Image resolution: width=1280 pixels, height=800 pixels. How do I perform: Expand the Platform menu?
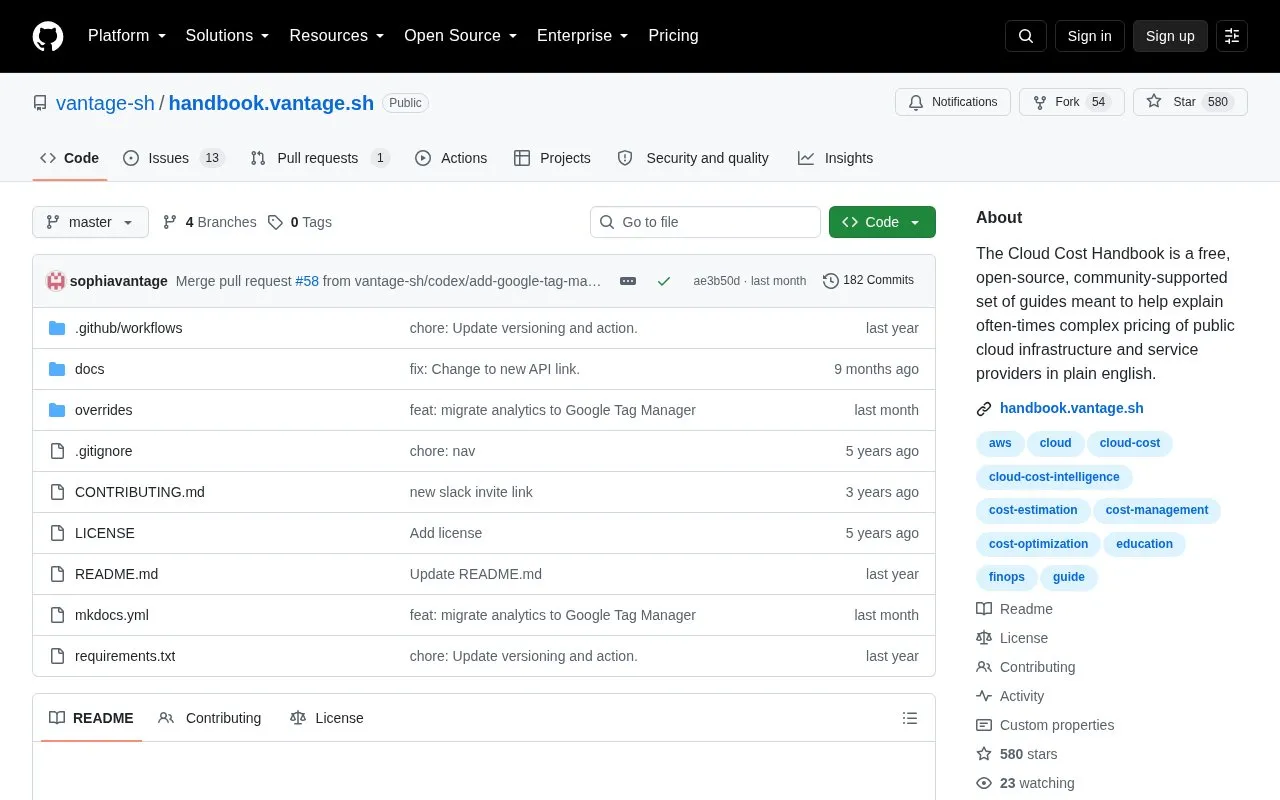[x=126, y=36]
